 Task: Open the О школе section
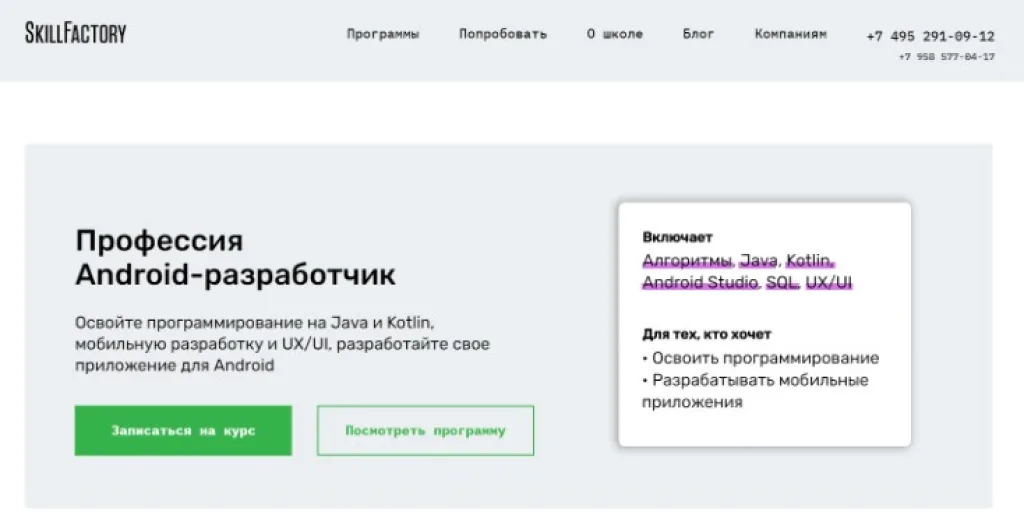(x=615, y=34)
